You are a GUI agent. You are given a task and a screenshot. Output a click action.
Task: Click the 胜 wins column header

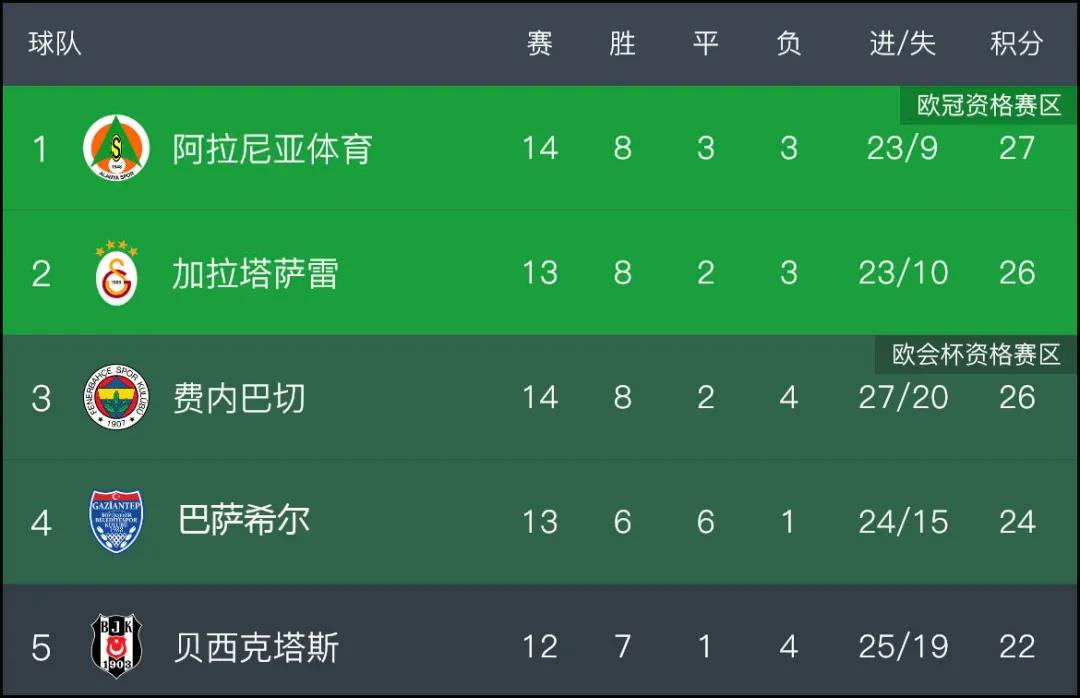click(x=622, y=43)
